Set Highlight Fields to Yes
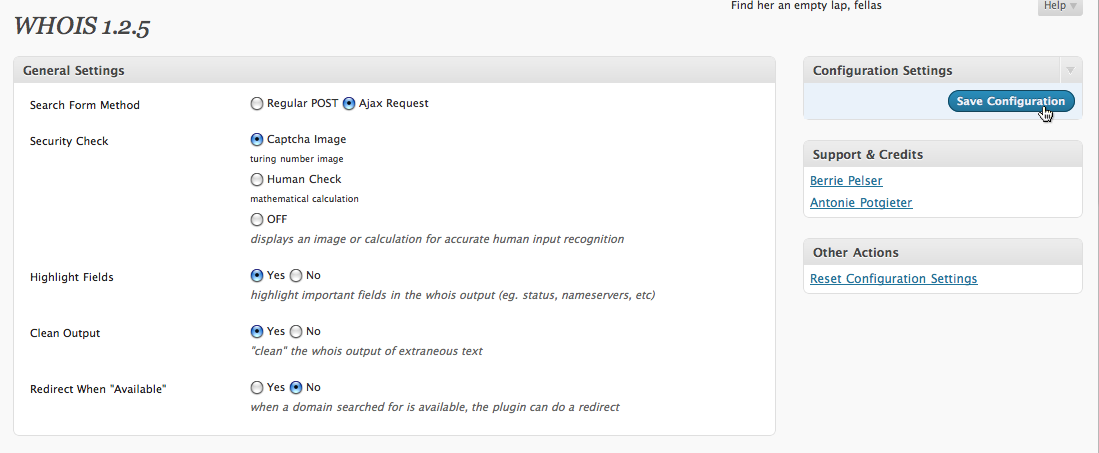Viewport: 1099px width, 453px height. 257,276
